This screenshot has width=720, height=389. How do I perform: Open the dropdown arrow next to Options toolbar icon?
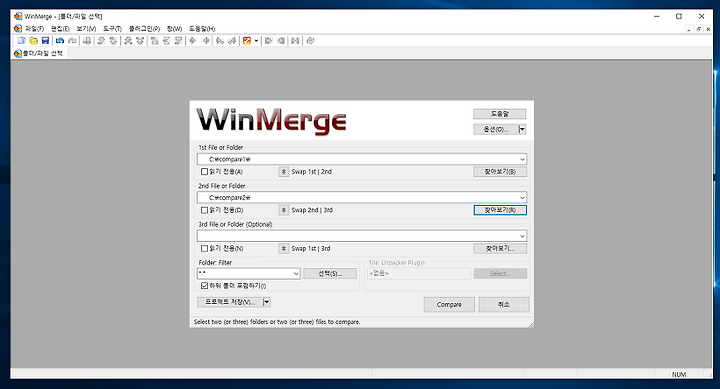[256, 41]
